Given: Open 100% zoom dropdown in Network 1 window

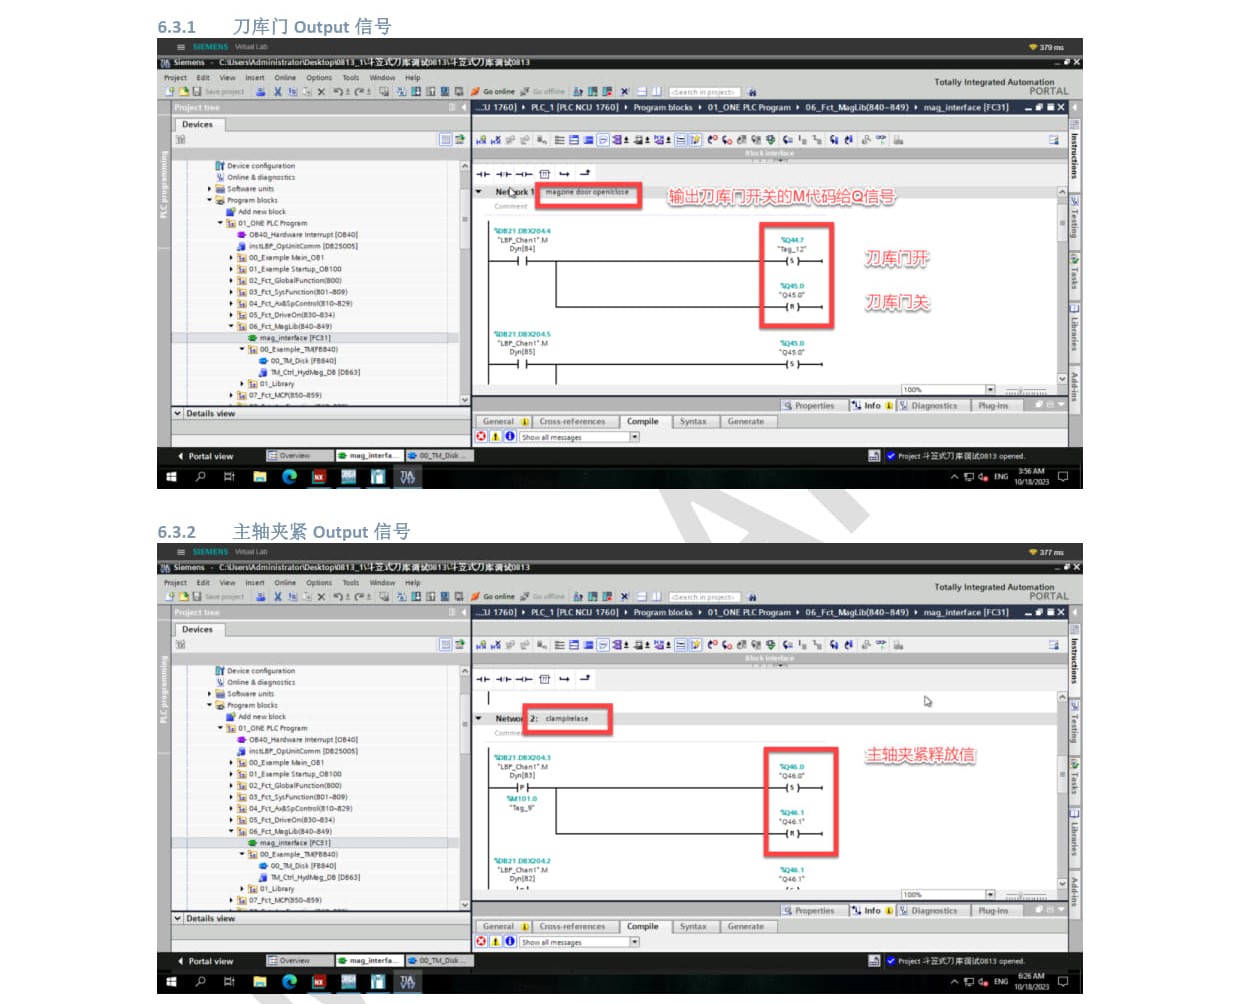Looking at the screenshot, I should pyautogui.click(x=990, y=390).
